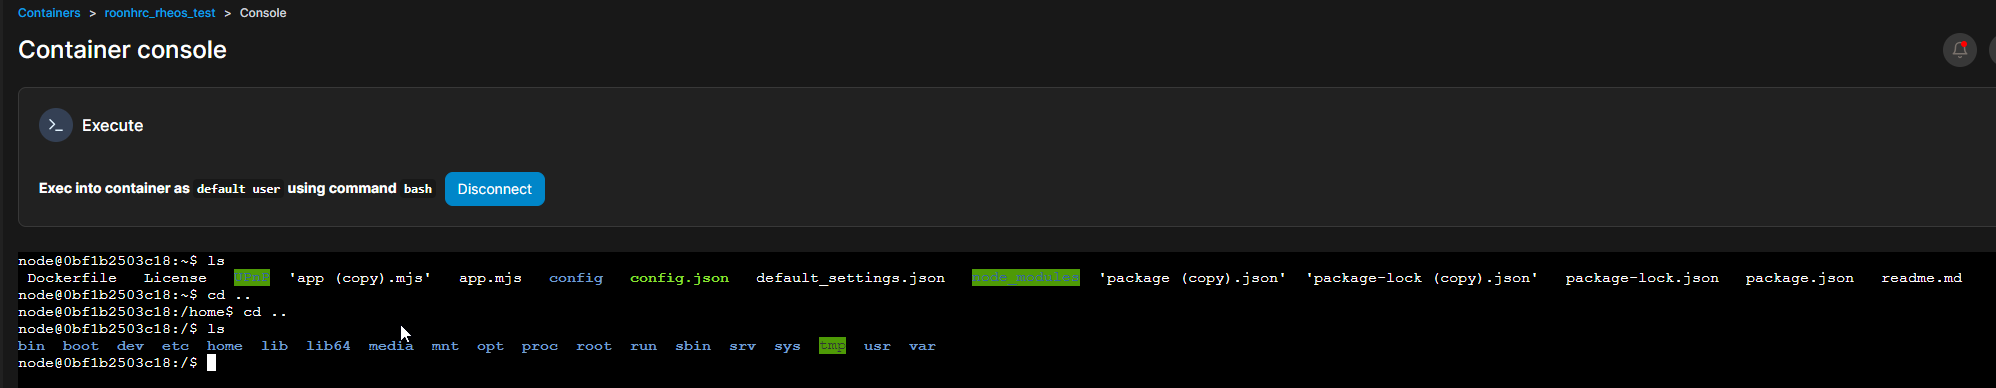Click readme.md in terminal output

point(1921,278)
